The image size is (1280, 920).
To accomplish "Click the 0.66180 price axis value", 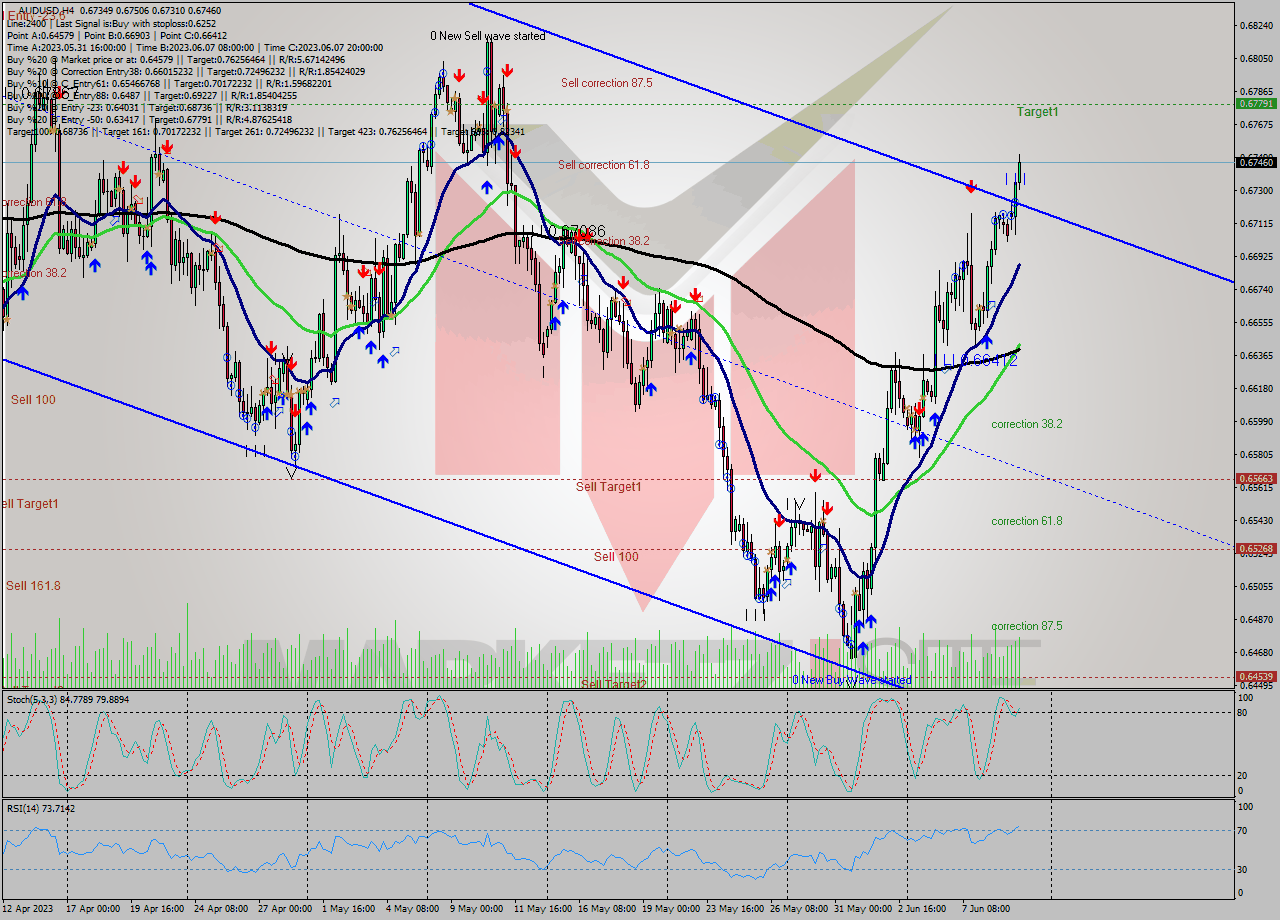I will 1256,388.
